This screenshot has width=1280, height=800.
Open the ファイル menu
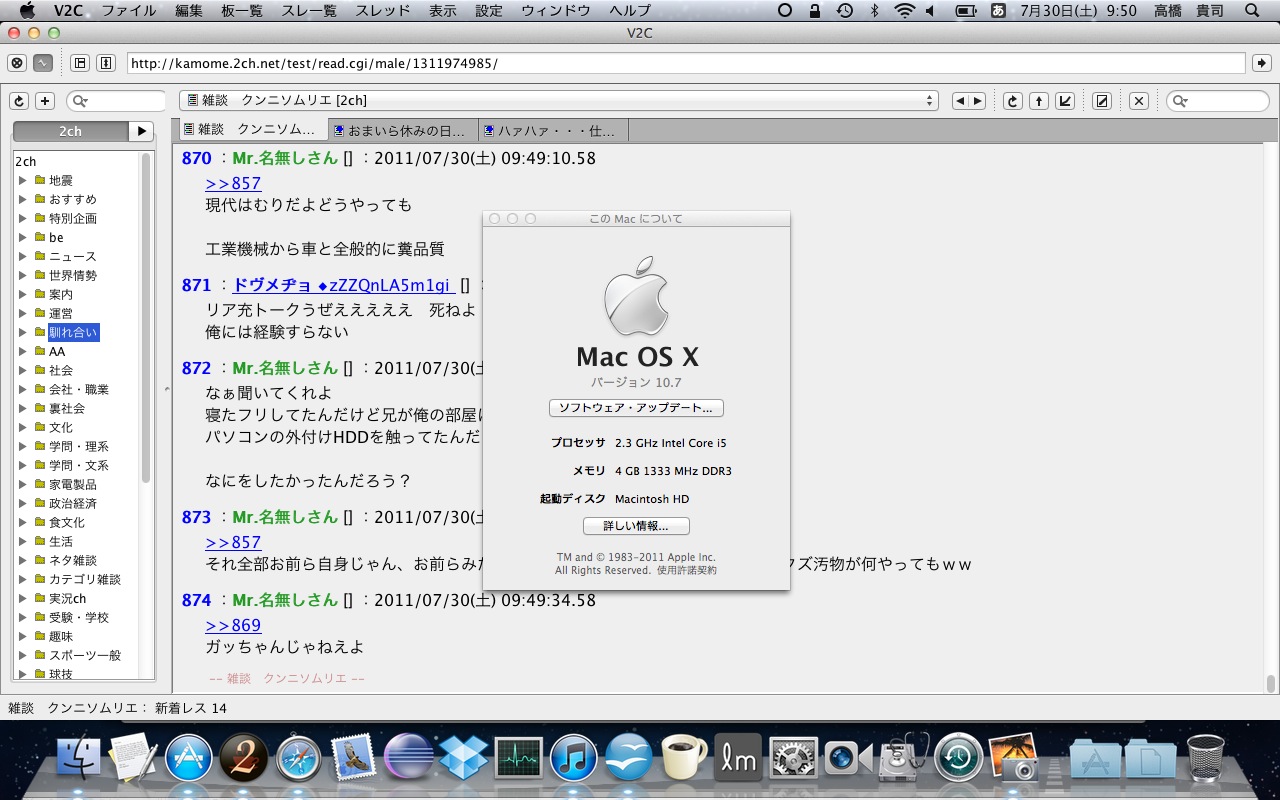pyautogui.click(x=129, y=11)
